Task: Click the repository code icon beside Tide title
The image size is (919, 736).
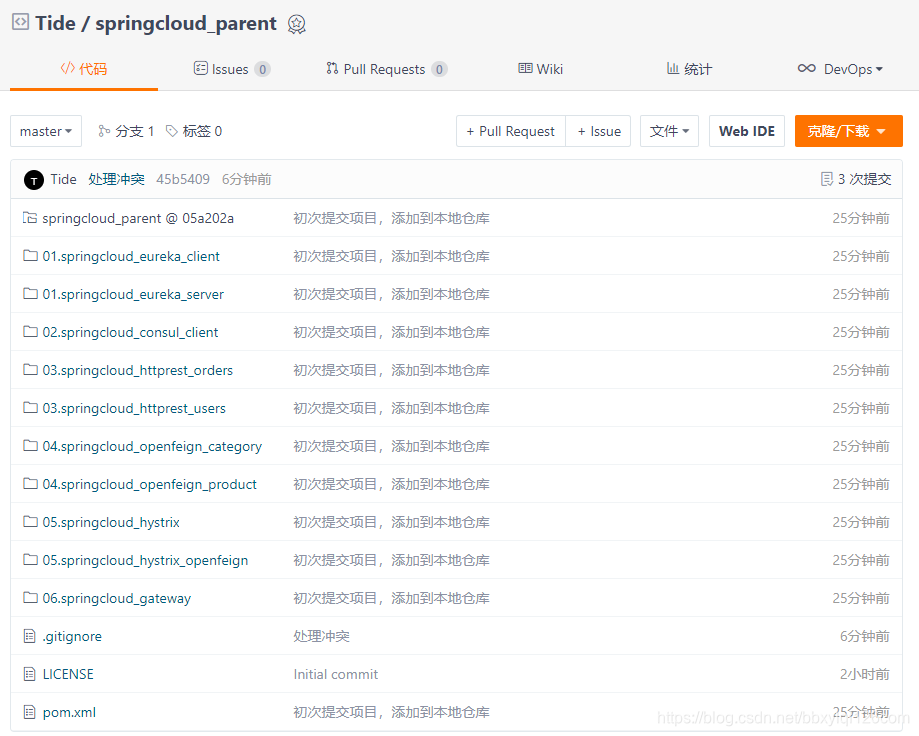Action: click(x=21, y=22)
